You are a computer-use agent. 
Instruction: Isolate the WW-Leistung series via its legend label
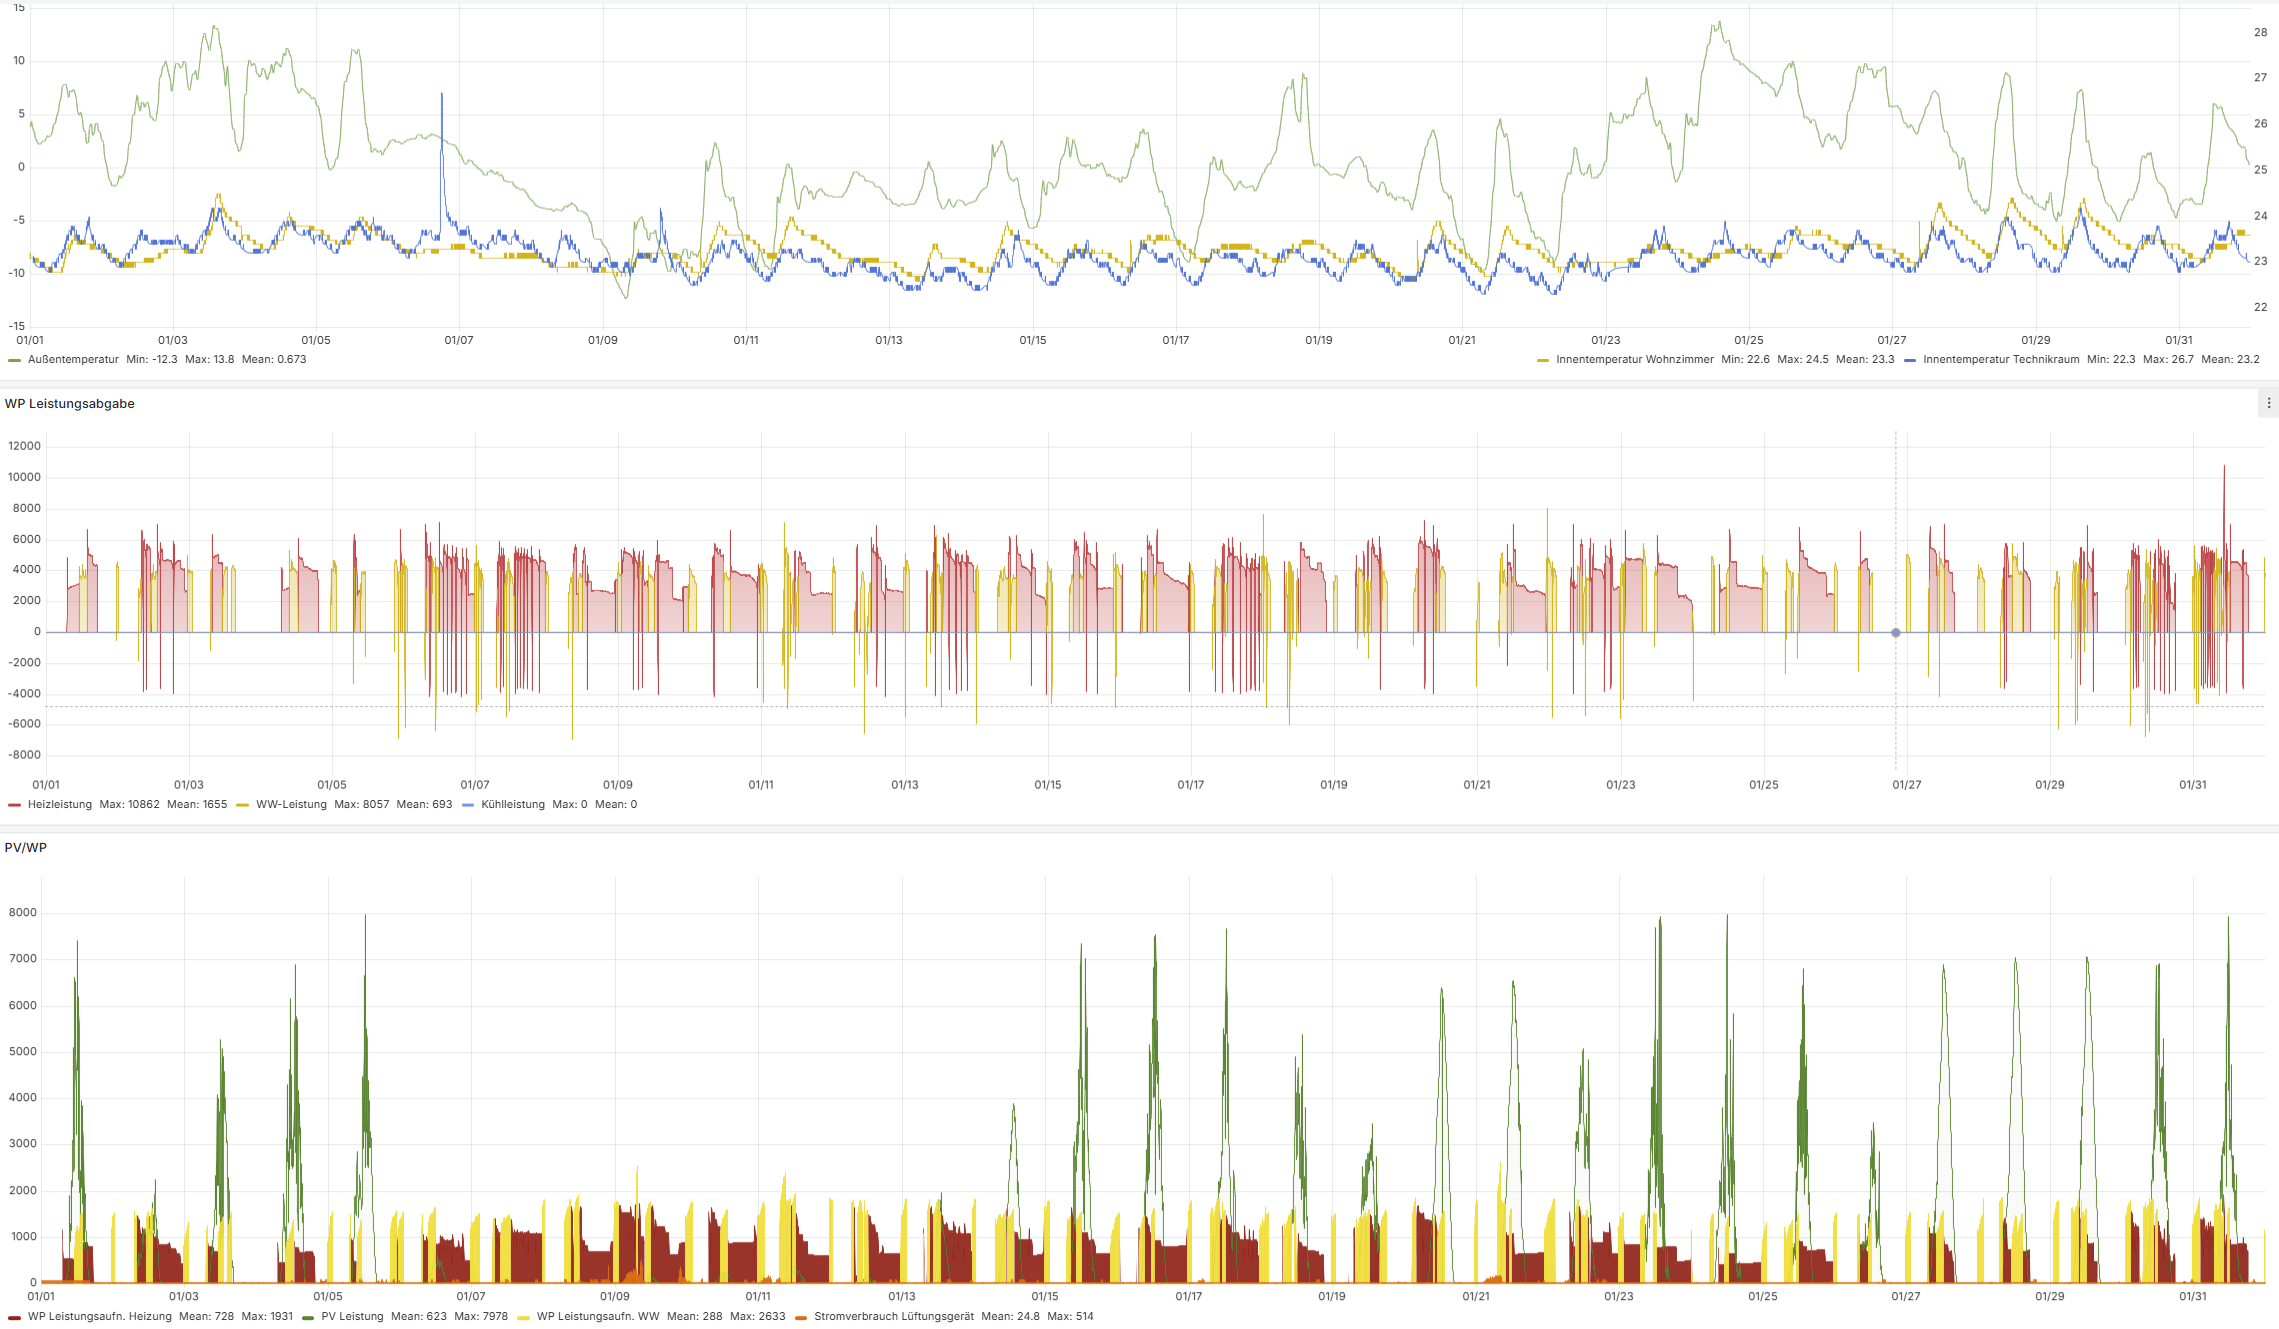click(291, 805)
